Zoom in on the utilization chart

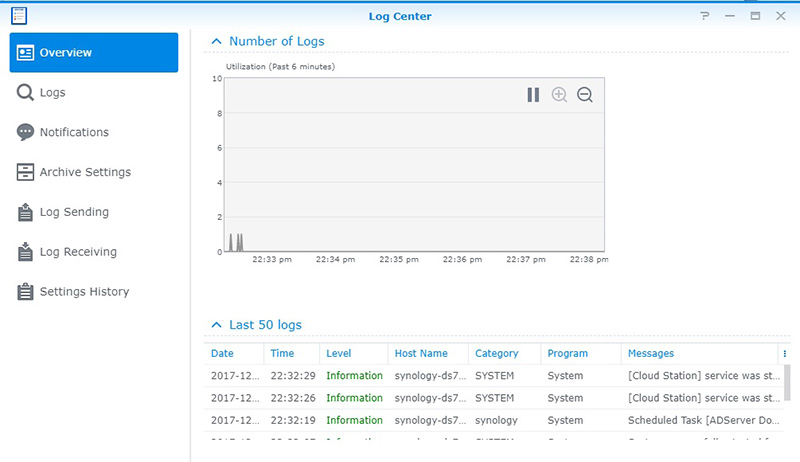pos(559,95)
